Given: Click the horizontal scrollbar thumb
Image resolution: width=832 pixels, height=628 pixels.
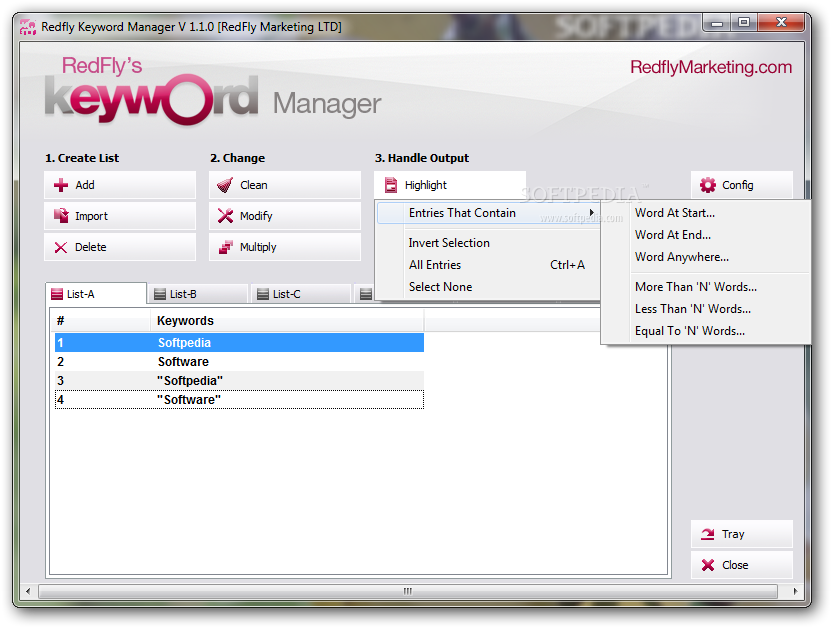Looking at the screenshot, I should pos(408,591).
